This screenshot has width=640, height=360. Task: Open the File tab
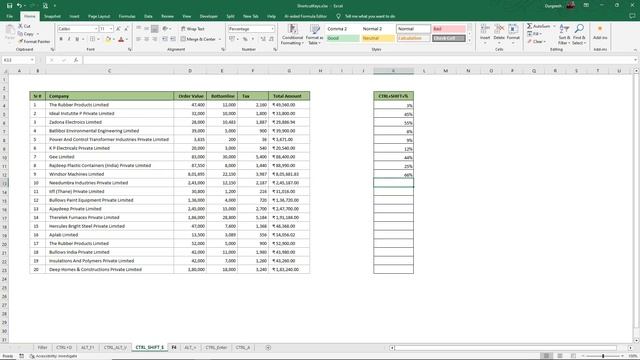point(10,16)
